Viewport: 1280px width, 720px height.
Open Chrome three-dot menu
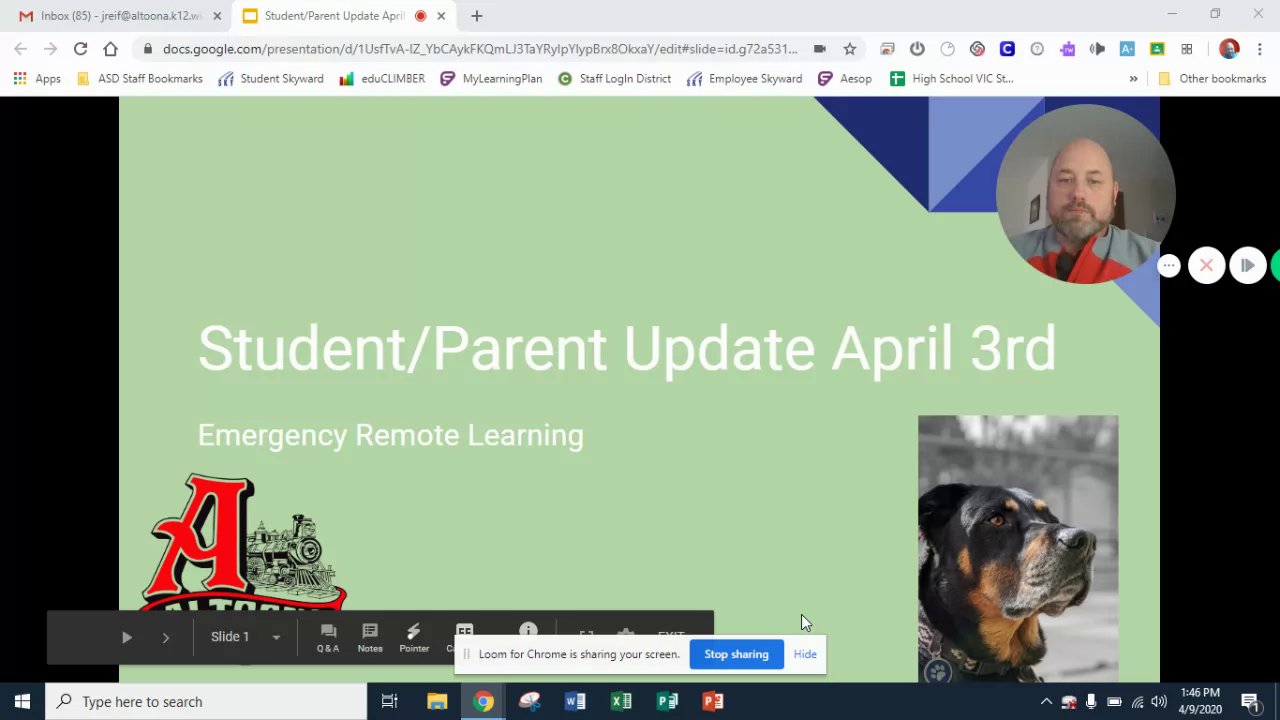(x=1258, y=48)
